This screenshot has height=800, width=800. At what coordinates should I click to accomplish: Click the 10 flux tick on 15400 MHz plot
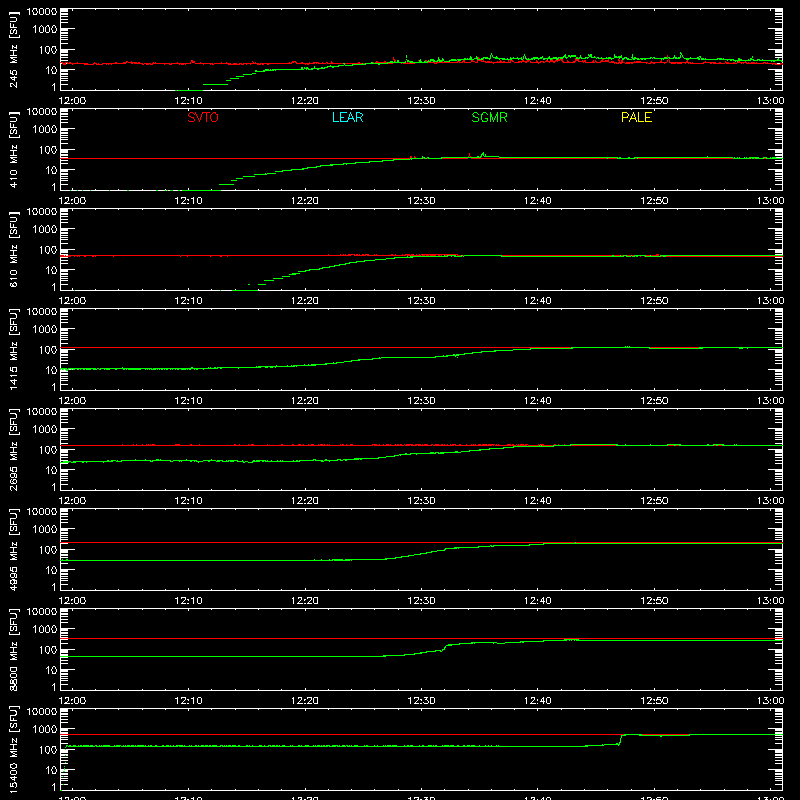pos(52,770)
